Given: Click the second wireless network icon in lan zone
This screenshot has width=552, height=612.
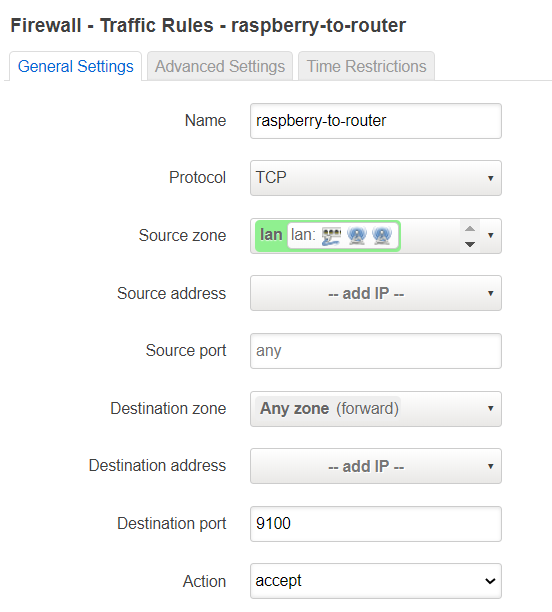Looking at the screenshot, I should (382, 236).
